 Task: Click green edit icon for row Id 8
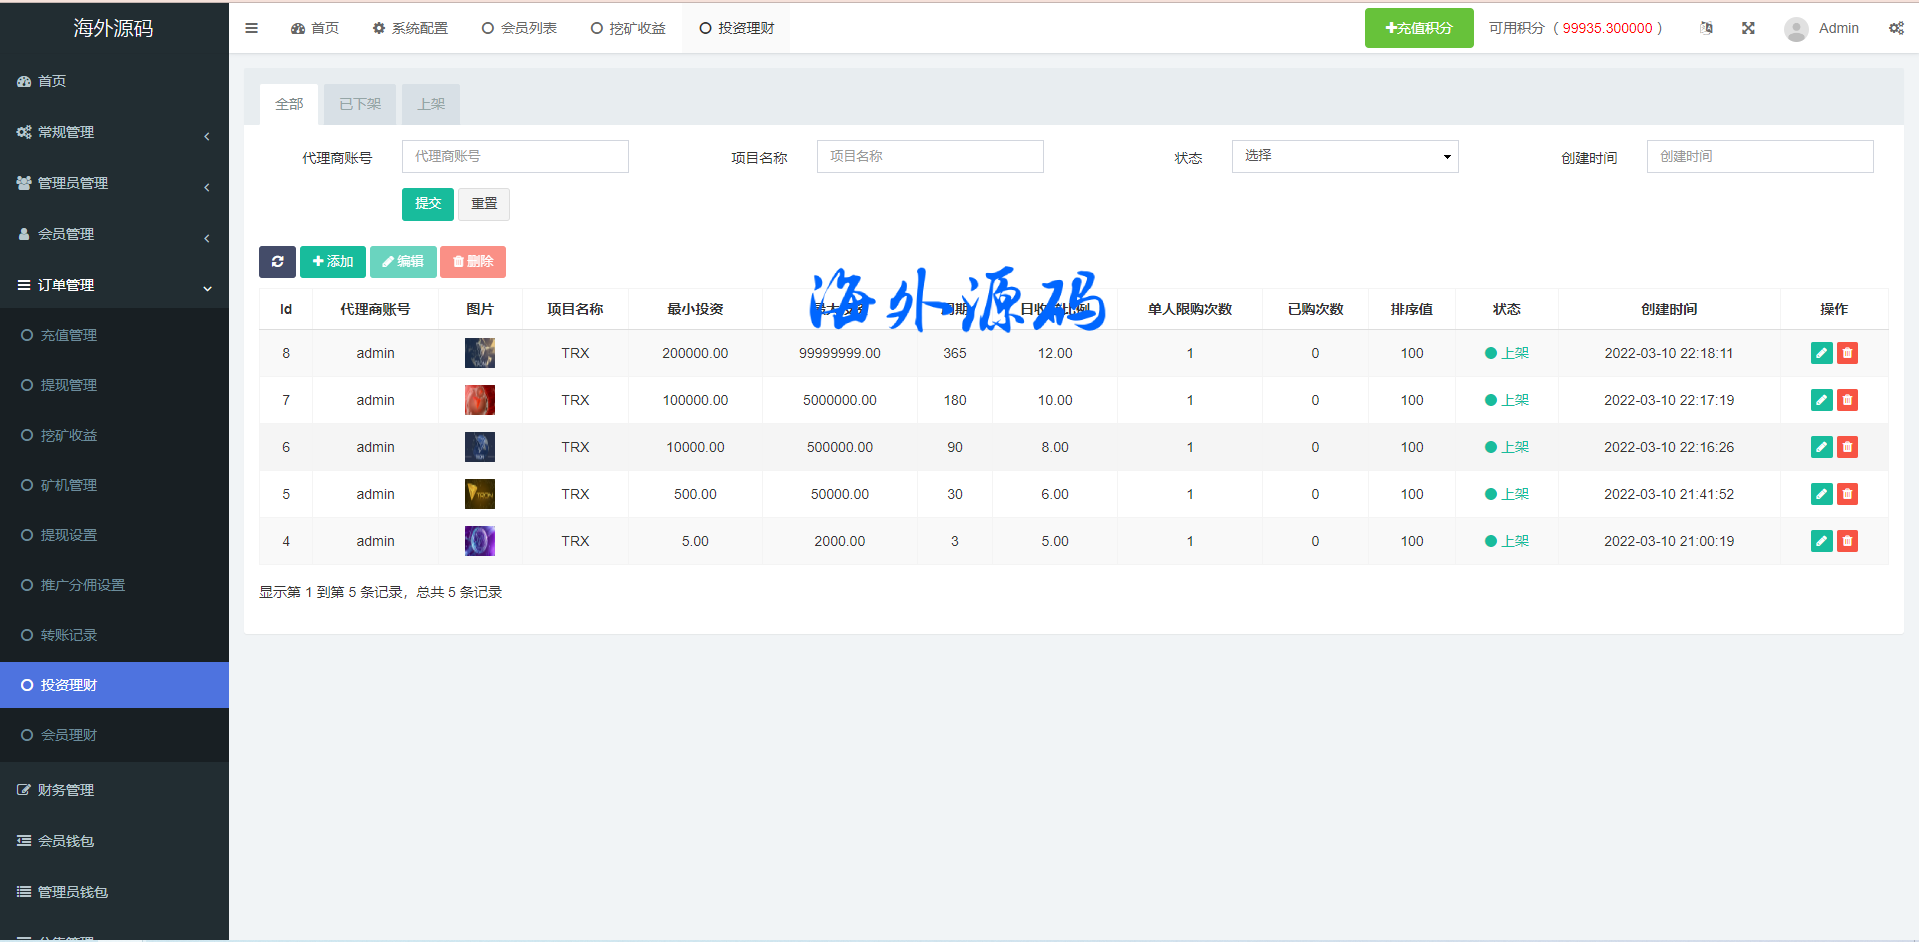(1821, 353)
